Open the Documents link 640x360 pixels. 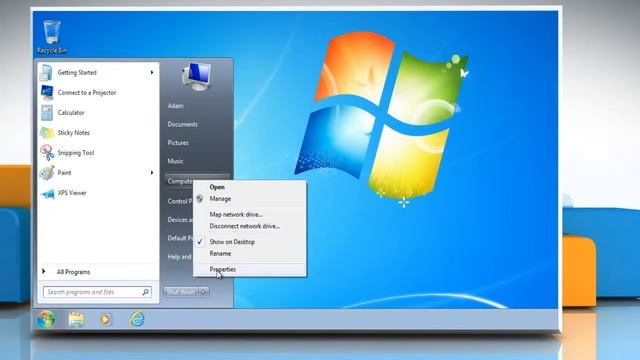[182, 124]
